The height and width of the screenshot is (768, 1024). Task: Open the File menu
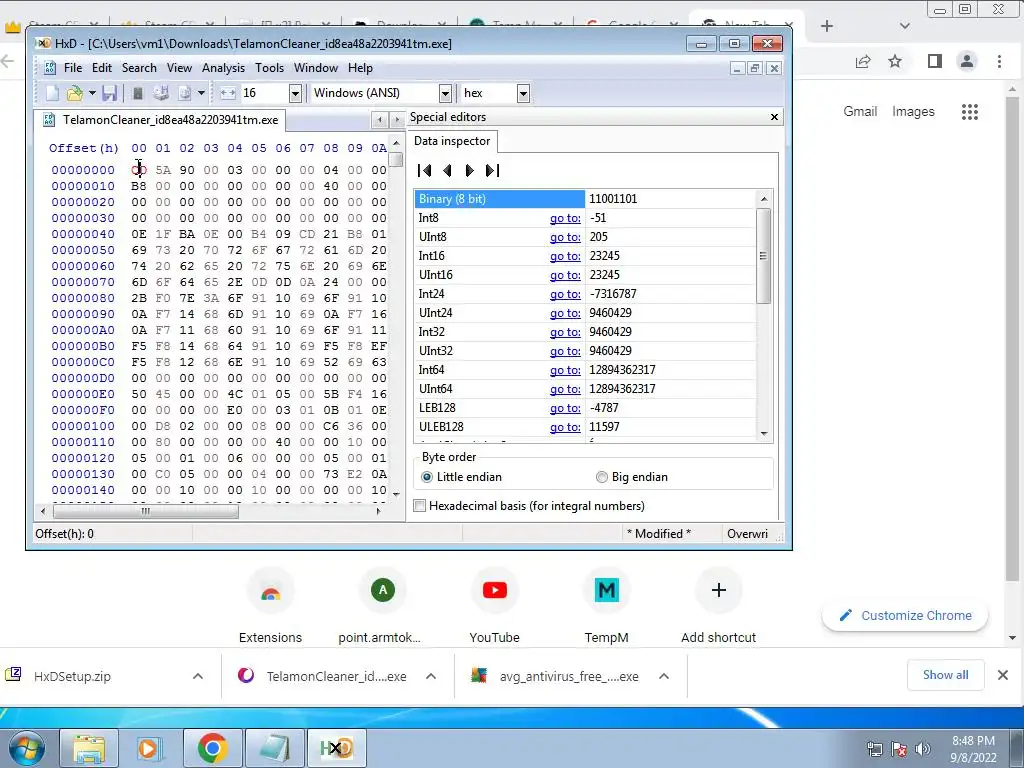coord(72,68)
